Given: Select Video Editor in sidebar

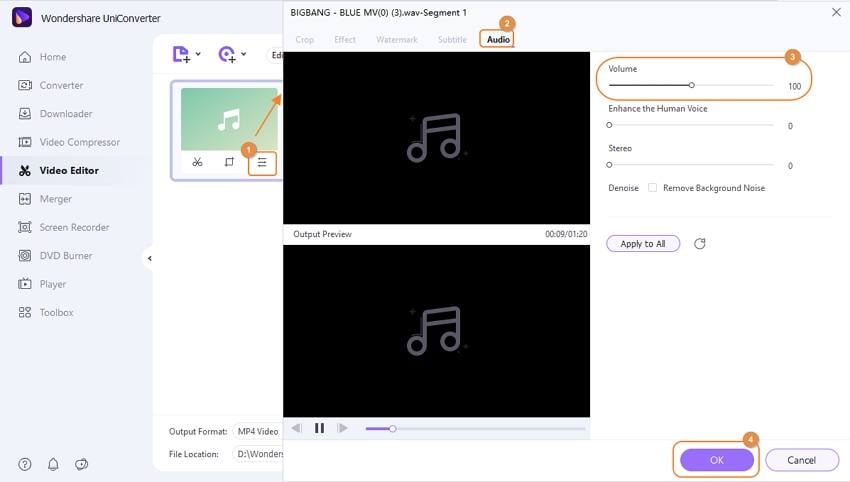Looking at the screenshot, I should [59, 170].
